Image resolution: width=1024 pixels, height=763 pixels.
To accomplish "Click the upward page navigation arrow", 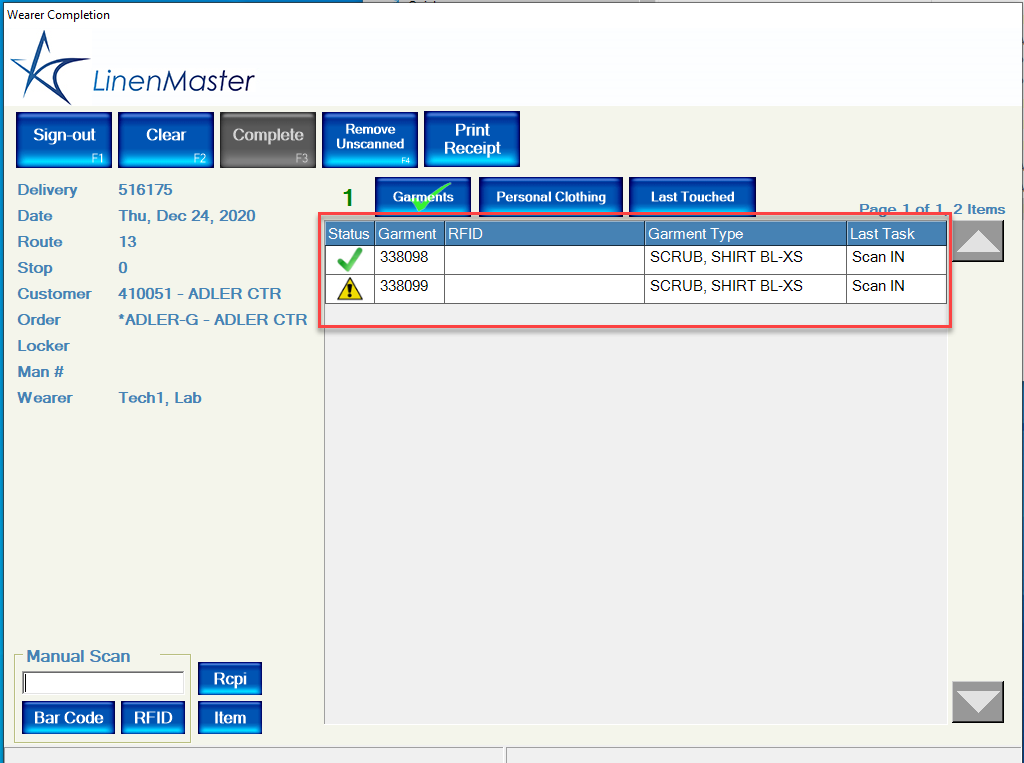I will [977, 240].
